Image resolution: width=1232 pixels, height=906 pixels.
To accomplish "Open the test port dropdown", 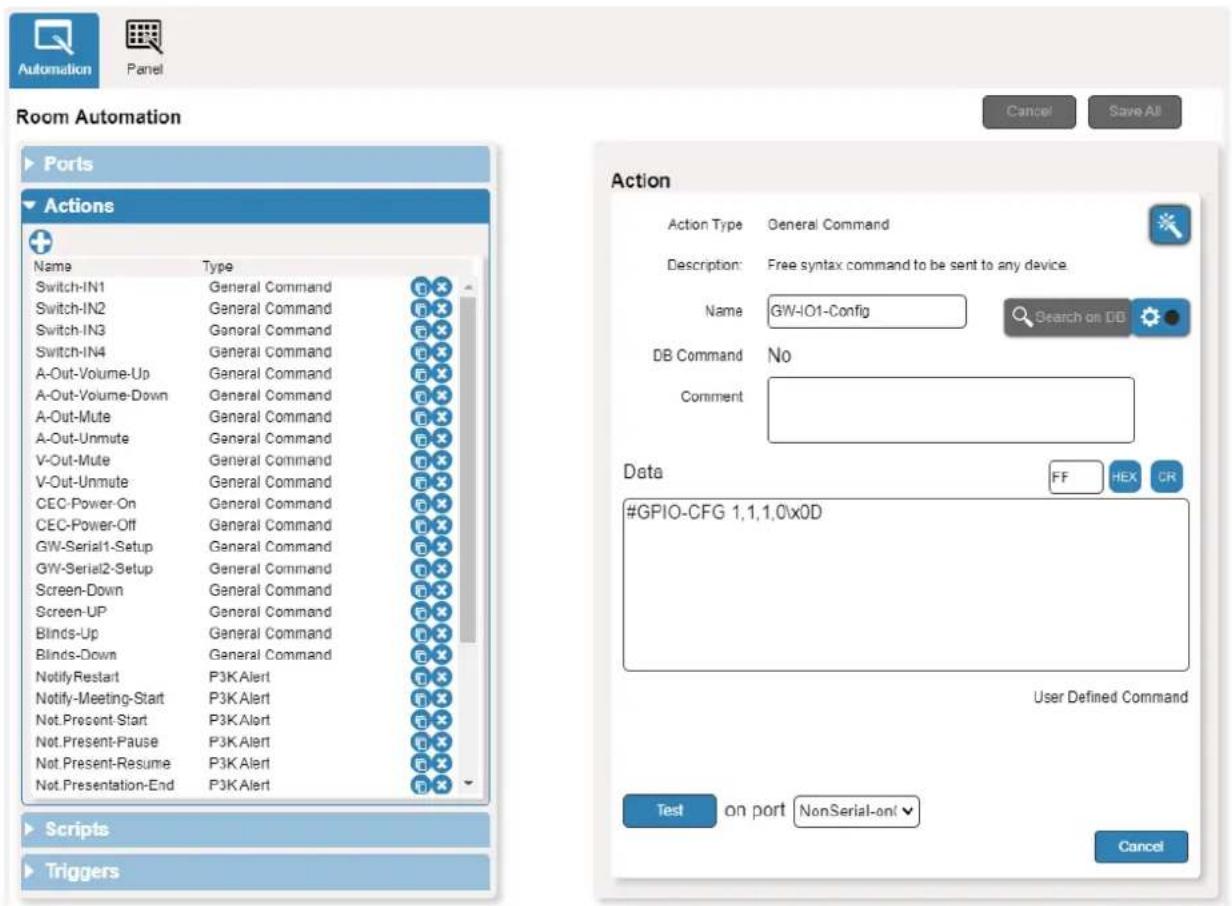I will (856, 812).
